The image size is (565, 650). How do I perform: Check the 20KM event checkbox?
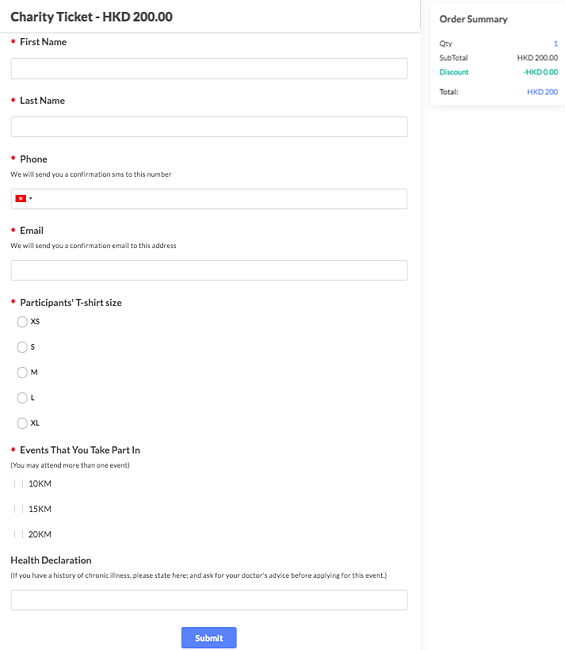click(18, 534)
